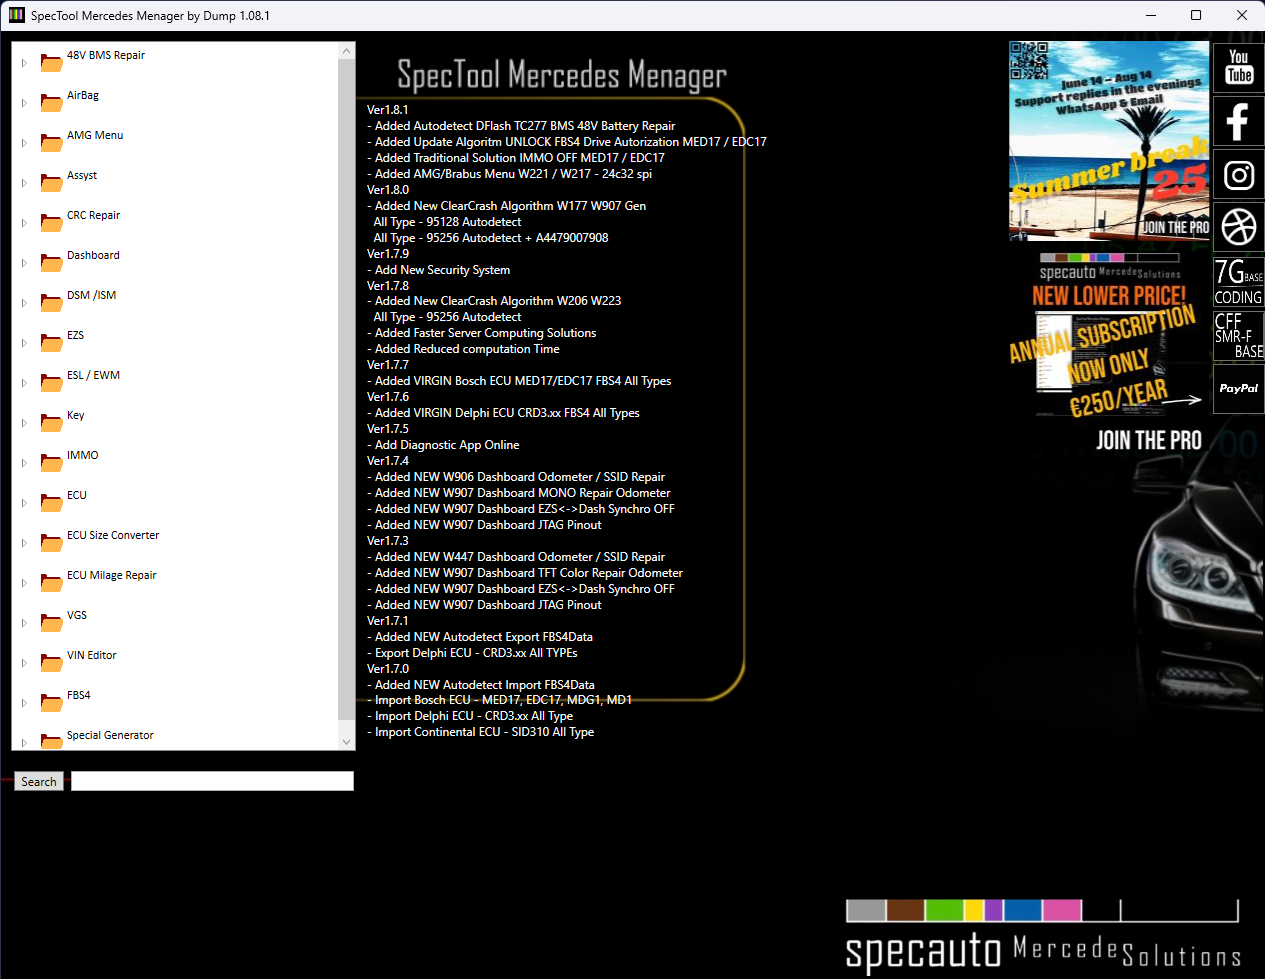Click the Special Generator folder icon
The height and width of the screenshot is (979, 1265).
pyautogui.click(x=51, y=742)
